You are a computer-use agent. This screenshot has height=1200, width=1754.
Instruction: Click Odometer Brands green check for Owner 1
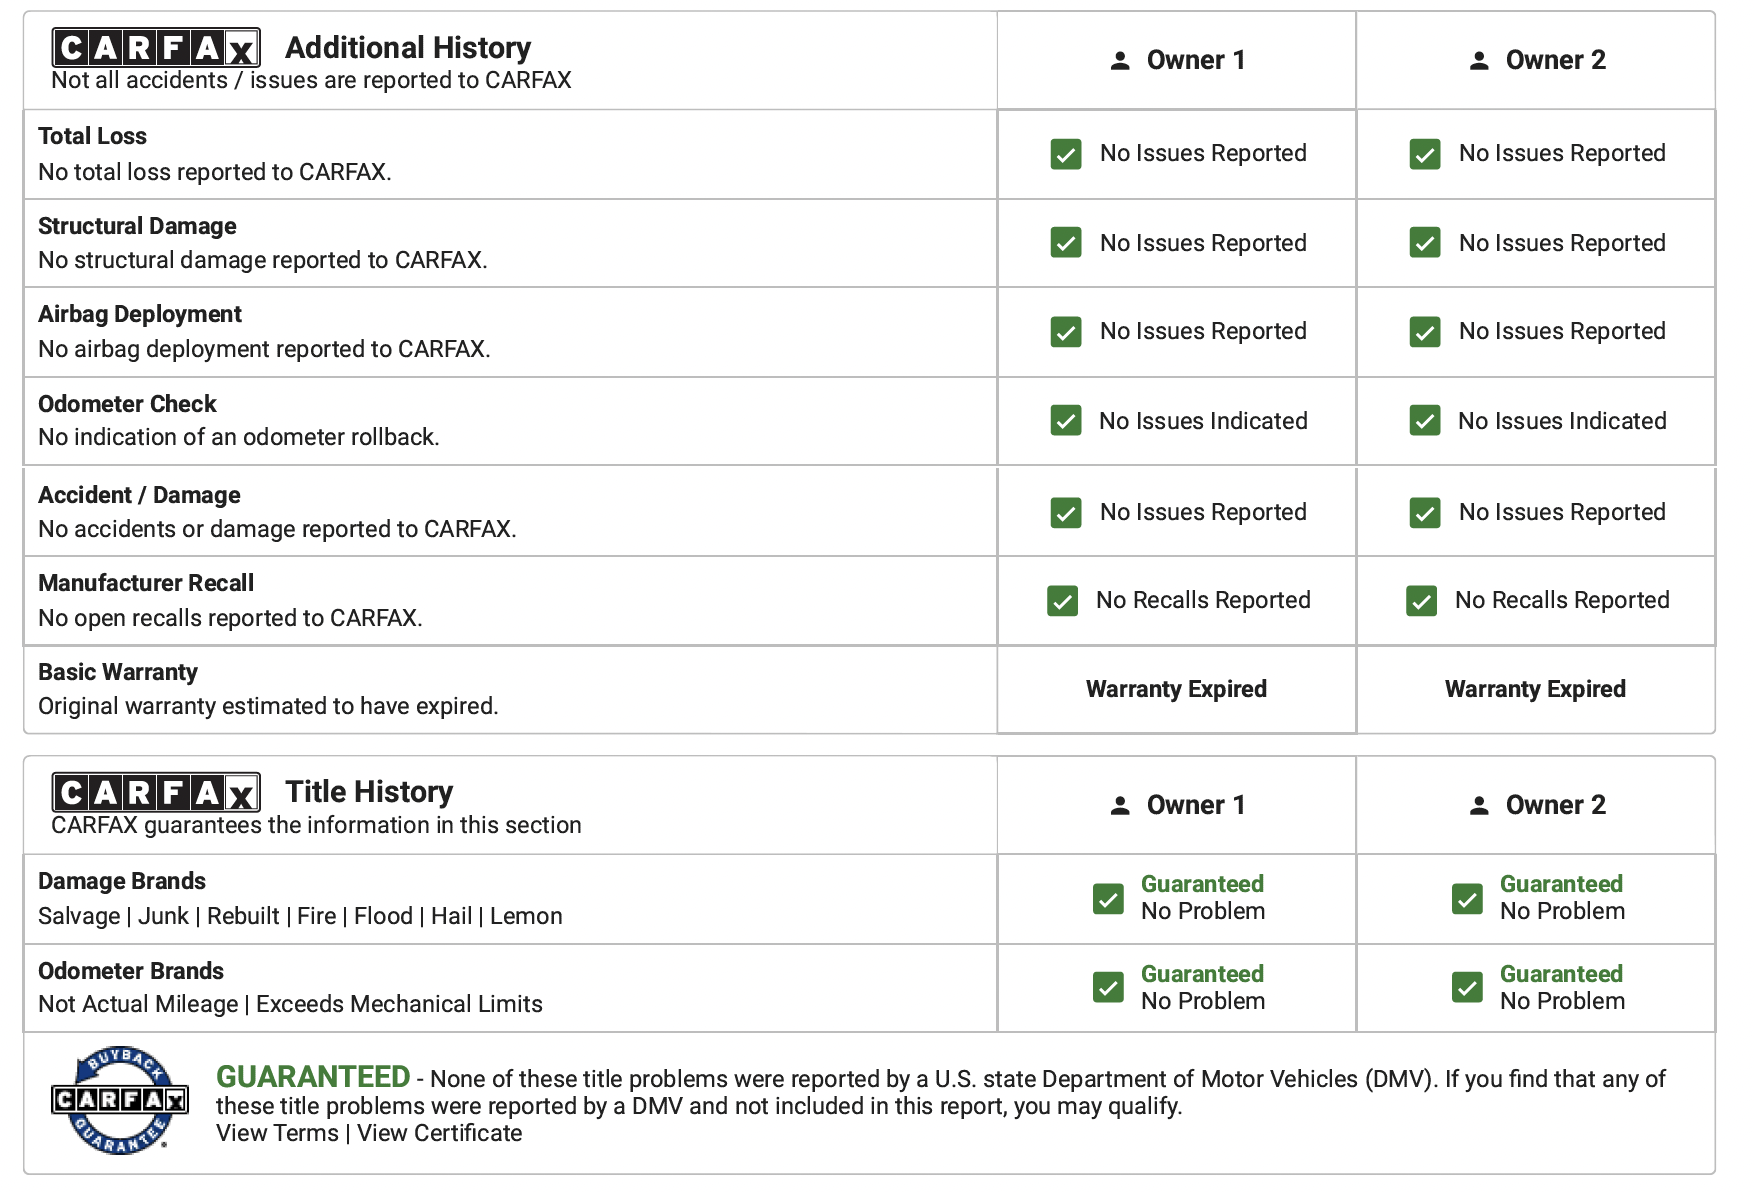tap(1108, 988)
